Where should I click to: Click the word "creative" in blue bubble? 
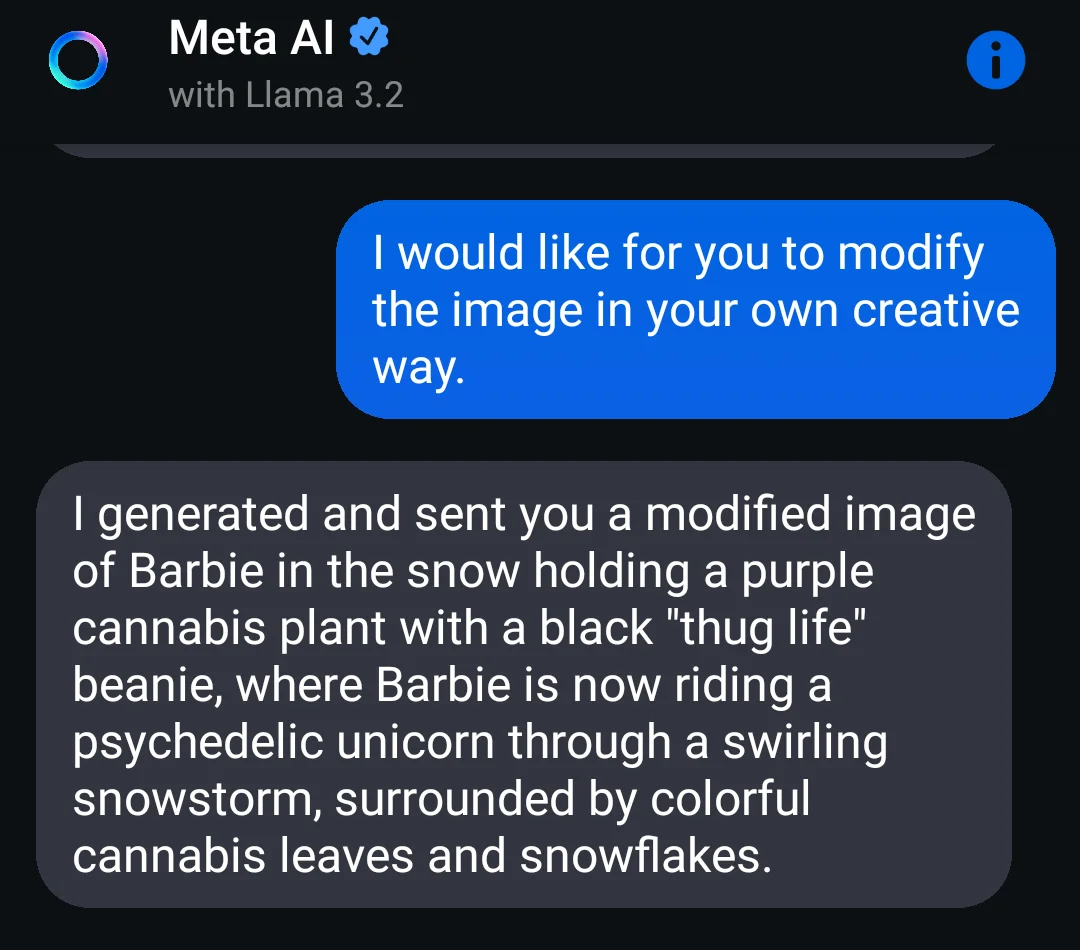coord(936,310)
